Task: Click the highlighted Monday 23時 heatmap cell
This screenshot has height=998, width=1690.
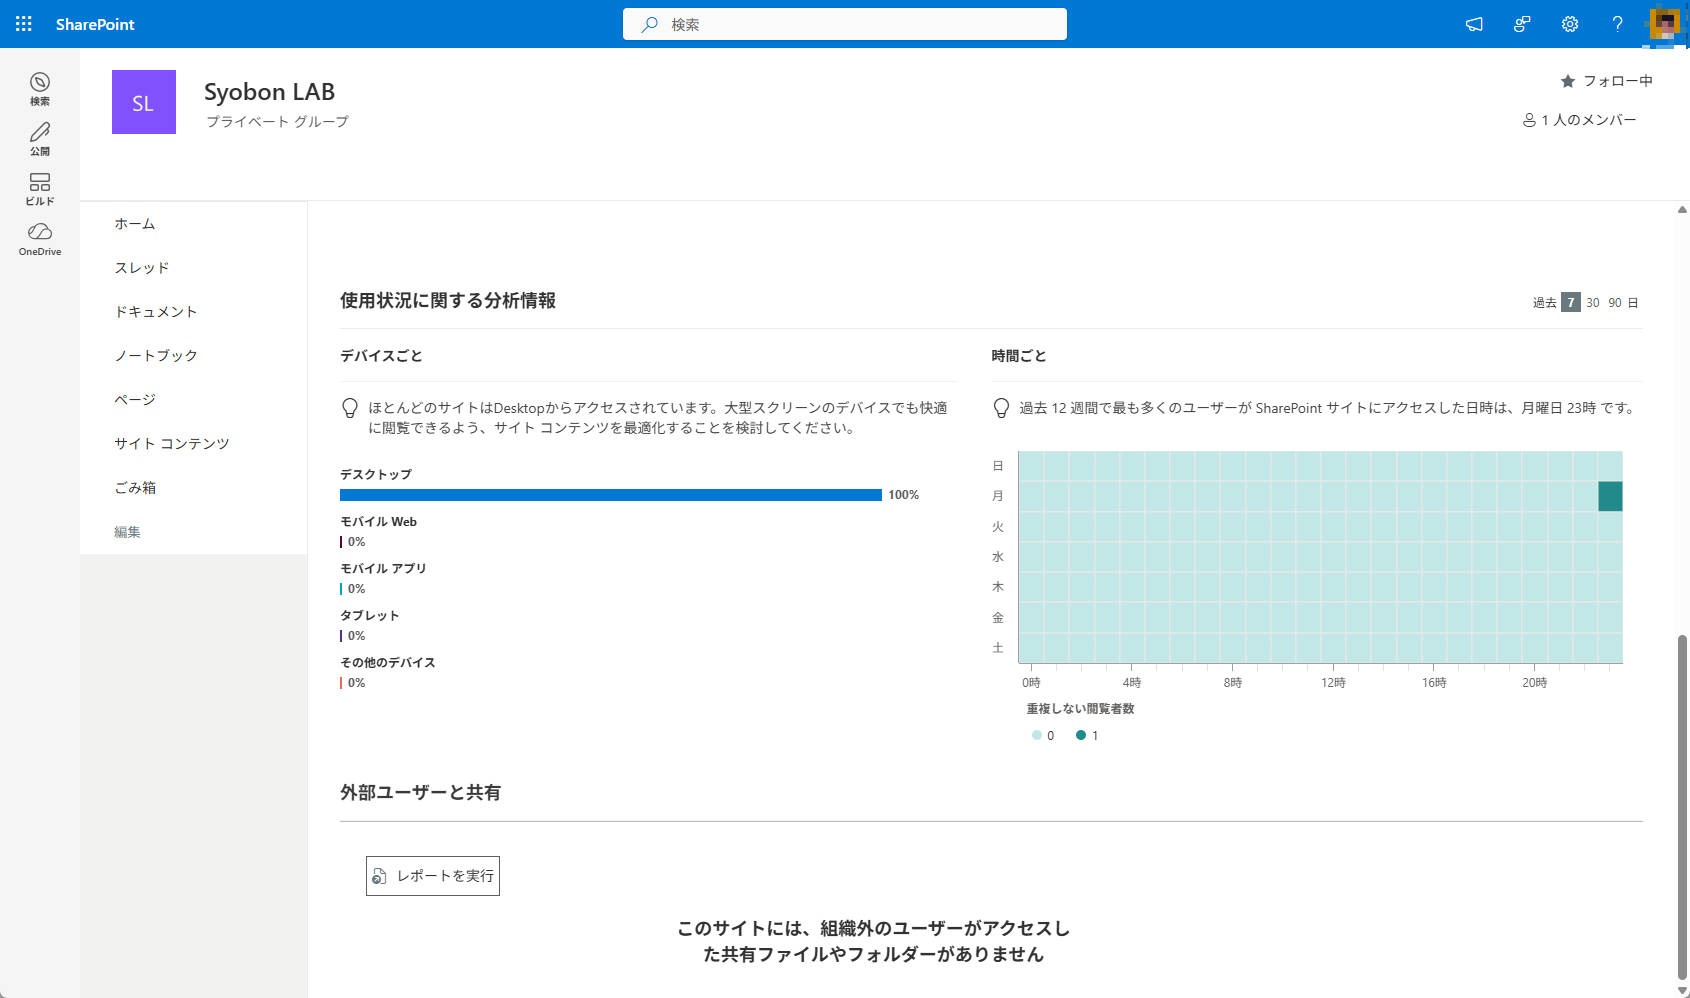Action: tap(1610, 496)
